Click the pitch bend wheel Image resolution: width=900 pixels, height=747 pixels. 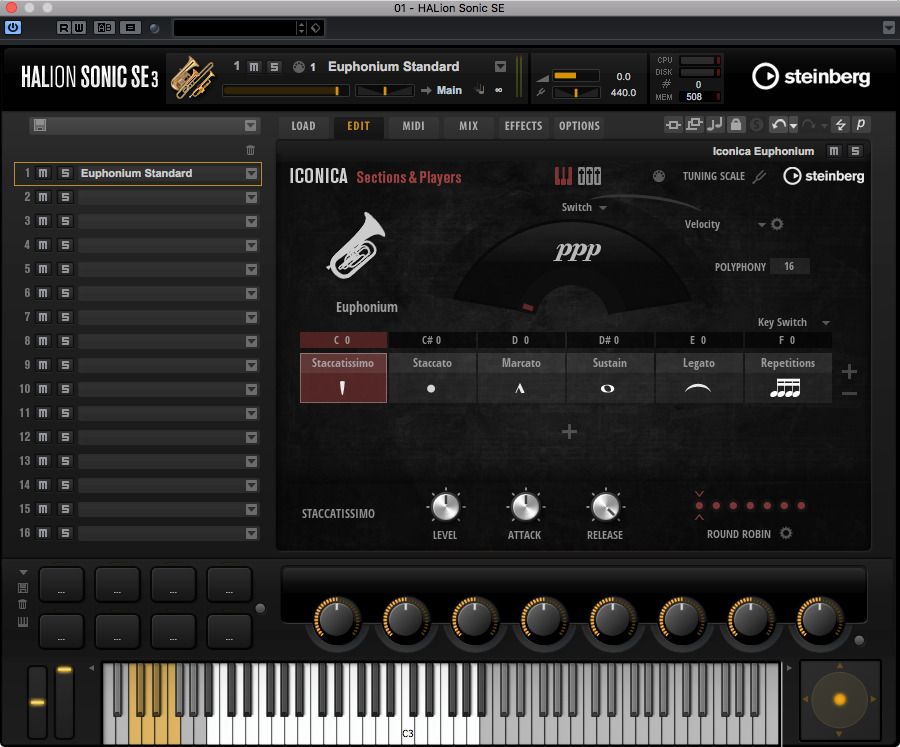click(37, 702)
